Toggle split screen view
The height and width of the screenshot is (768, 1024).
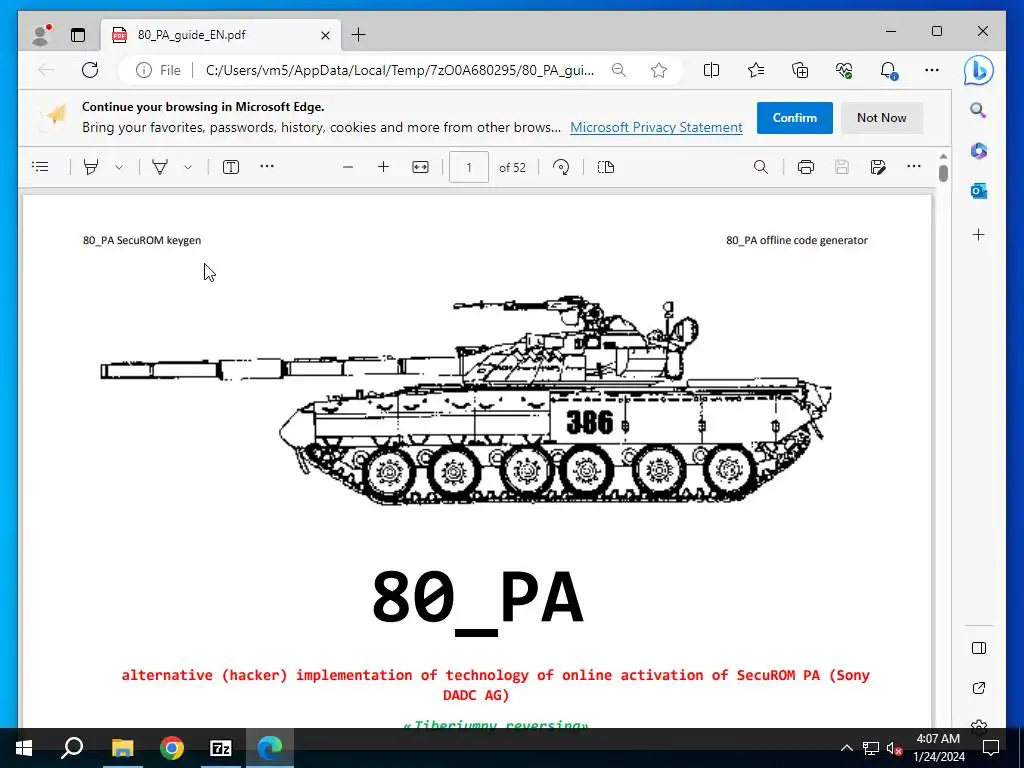coord(711,70)
